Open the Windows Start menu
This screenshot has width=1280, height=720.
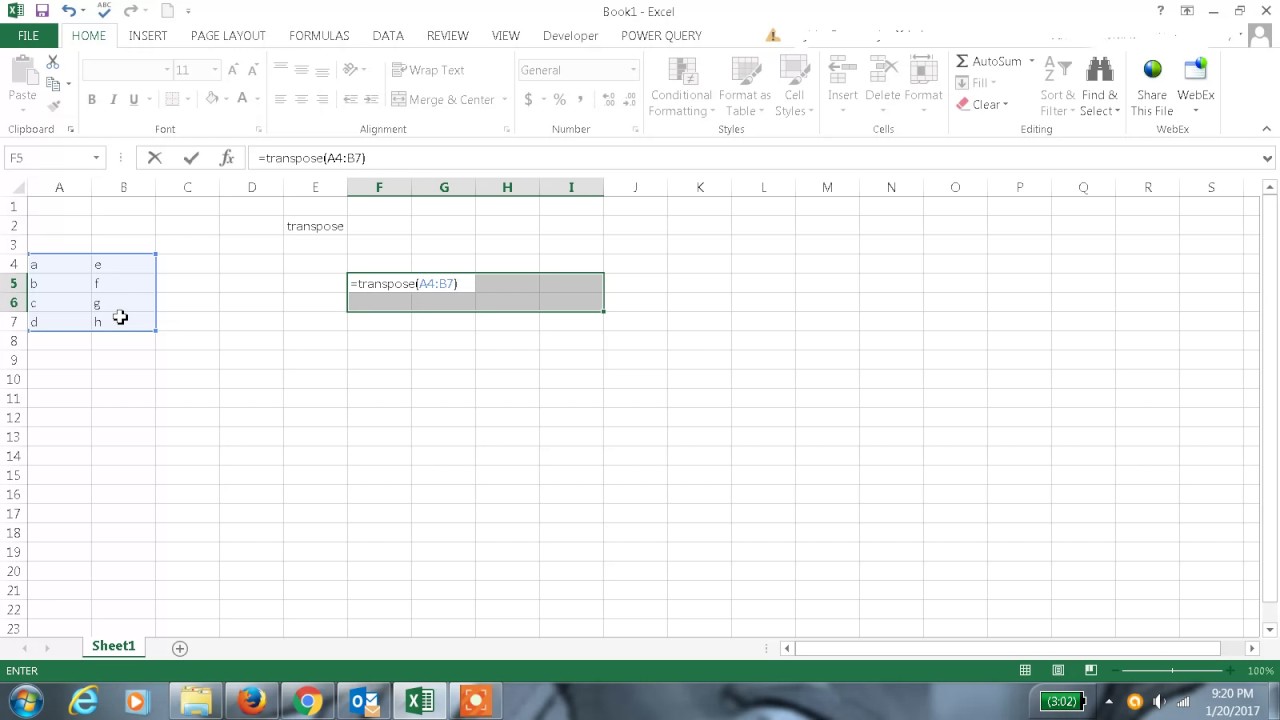25,701
